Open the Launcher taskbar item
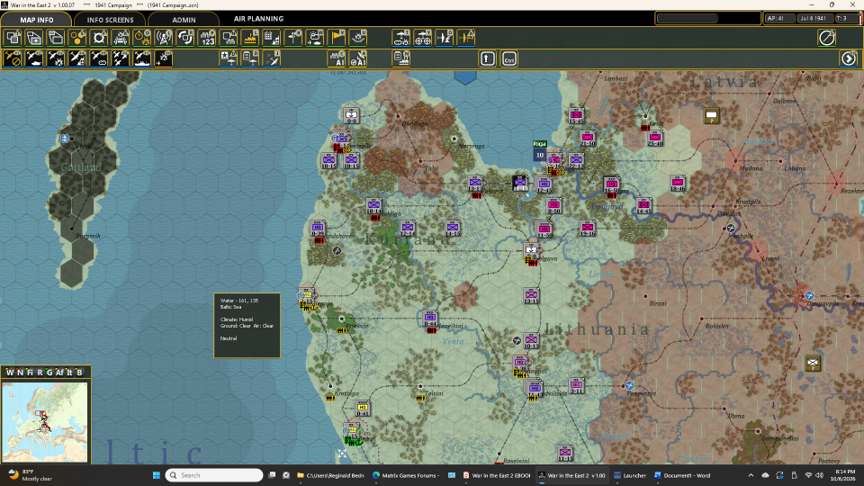Viewport: 864px width, 486px height. [630, 475]
